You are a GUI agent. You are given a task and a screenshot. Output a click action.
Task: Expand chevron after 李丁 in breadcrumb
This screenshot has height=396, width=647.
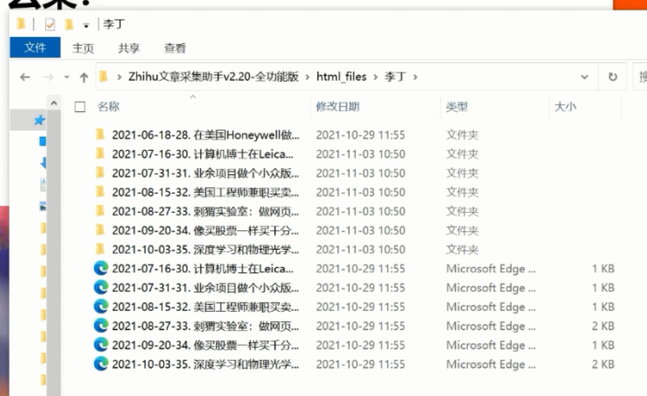pos(415,77)
